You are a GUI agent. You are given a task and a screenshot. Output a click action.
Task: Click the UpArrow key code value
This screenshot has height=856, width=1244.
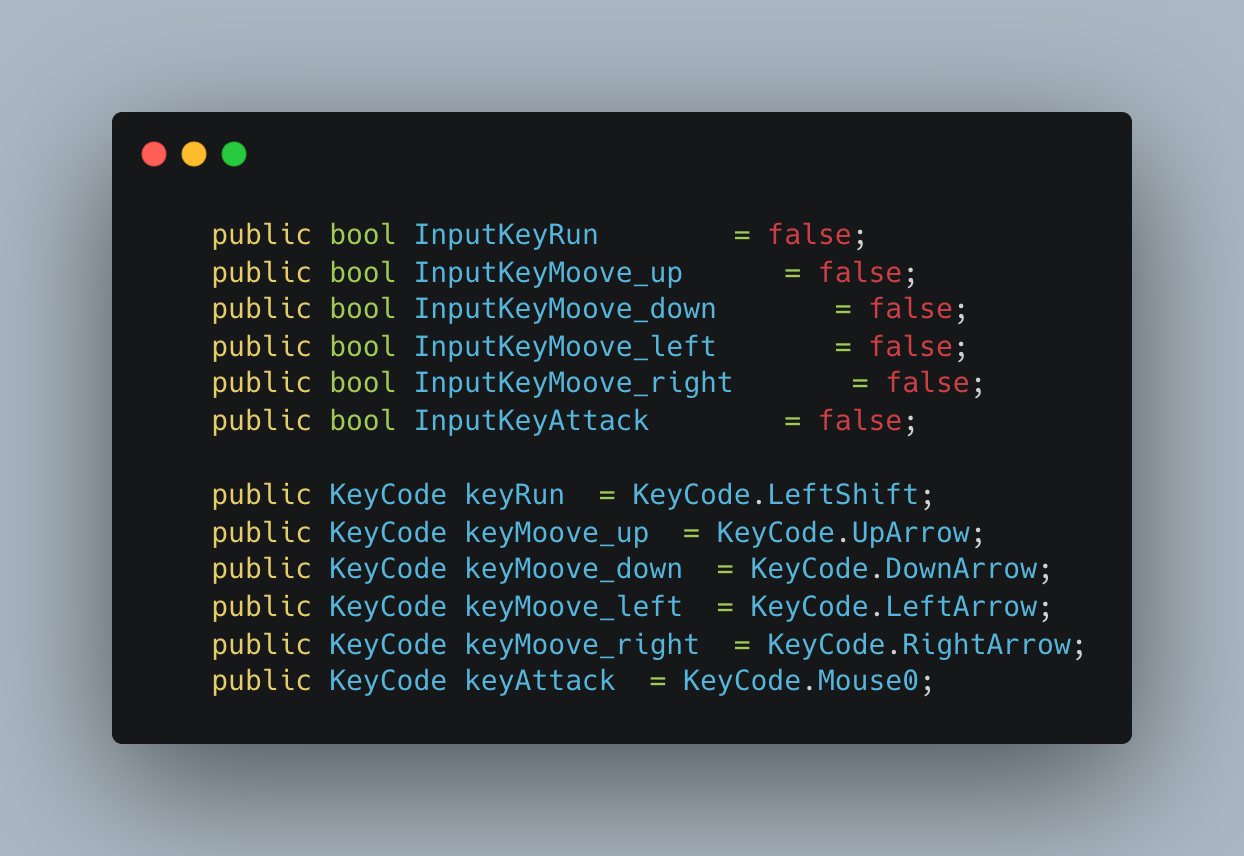[910, 532]
